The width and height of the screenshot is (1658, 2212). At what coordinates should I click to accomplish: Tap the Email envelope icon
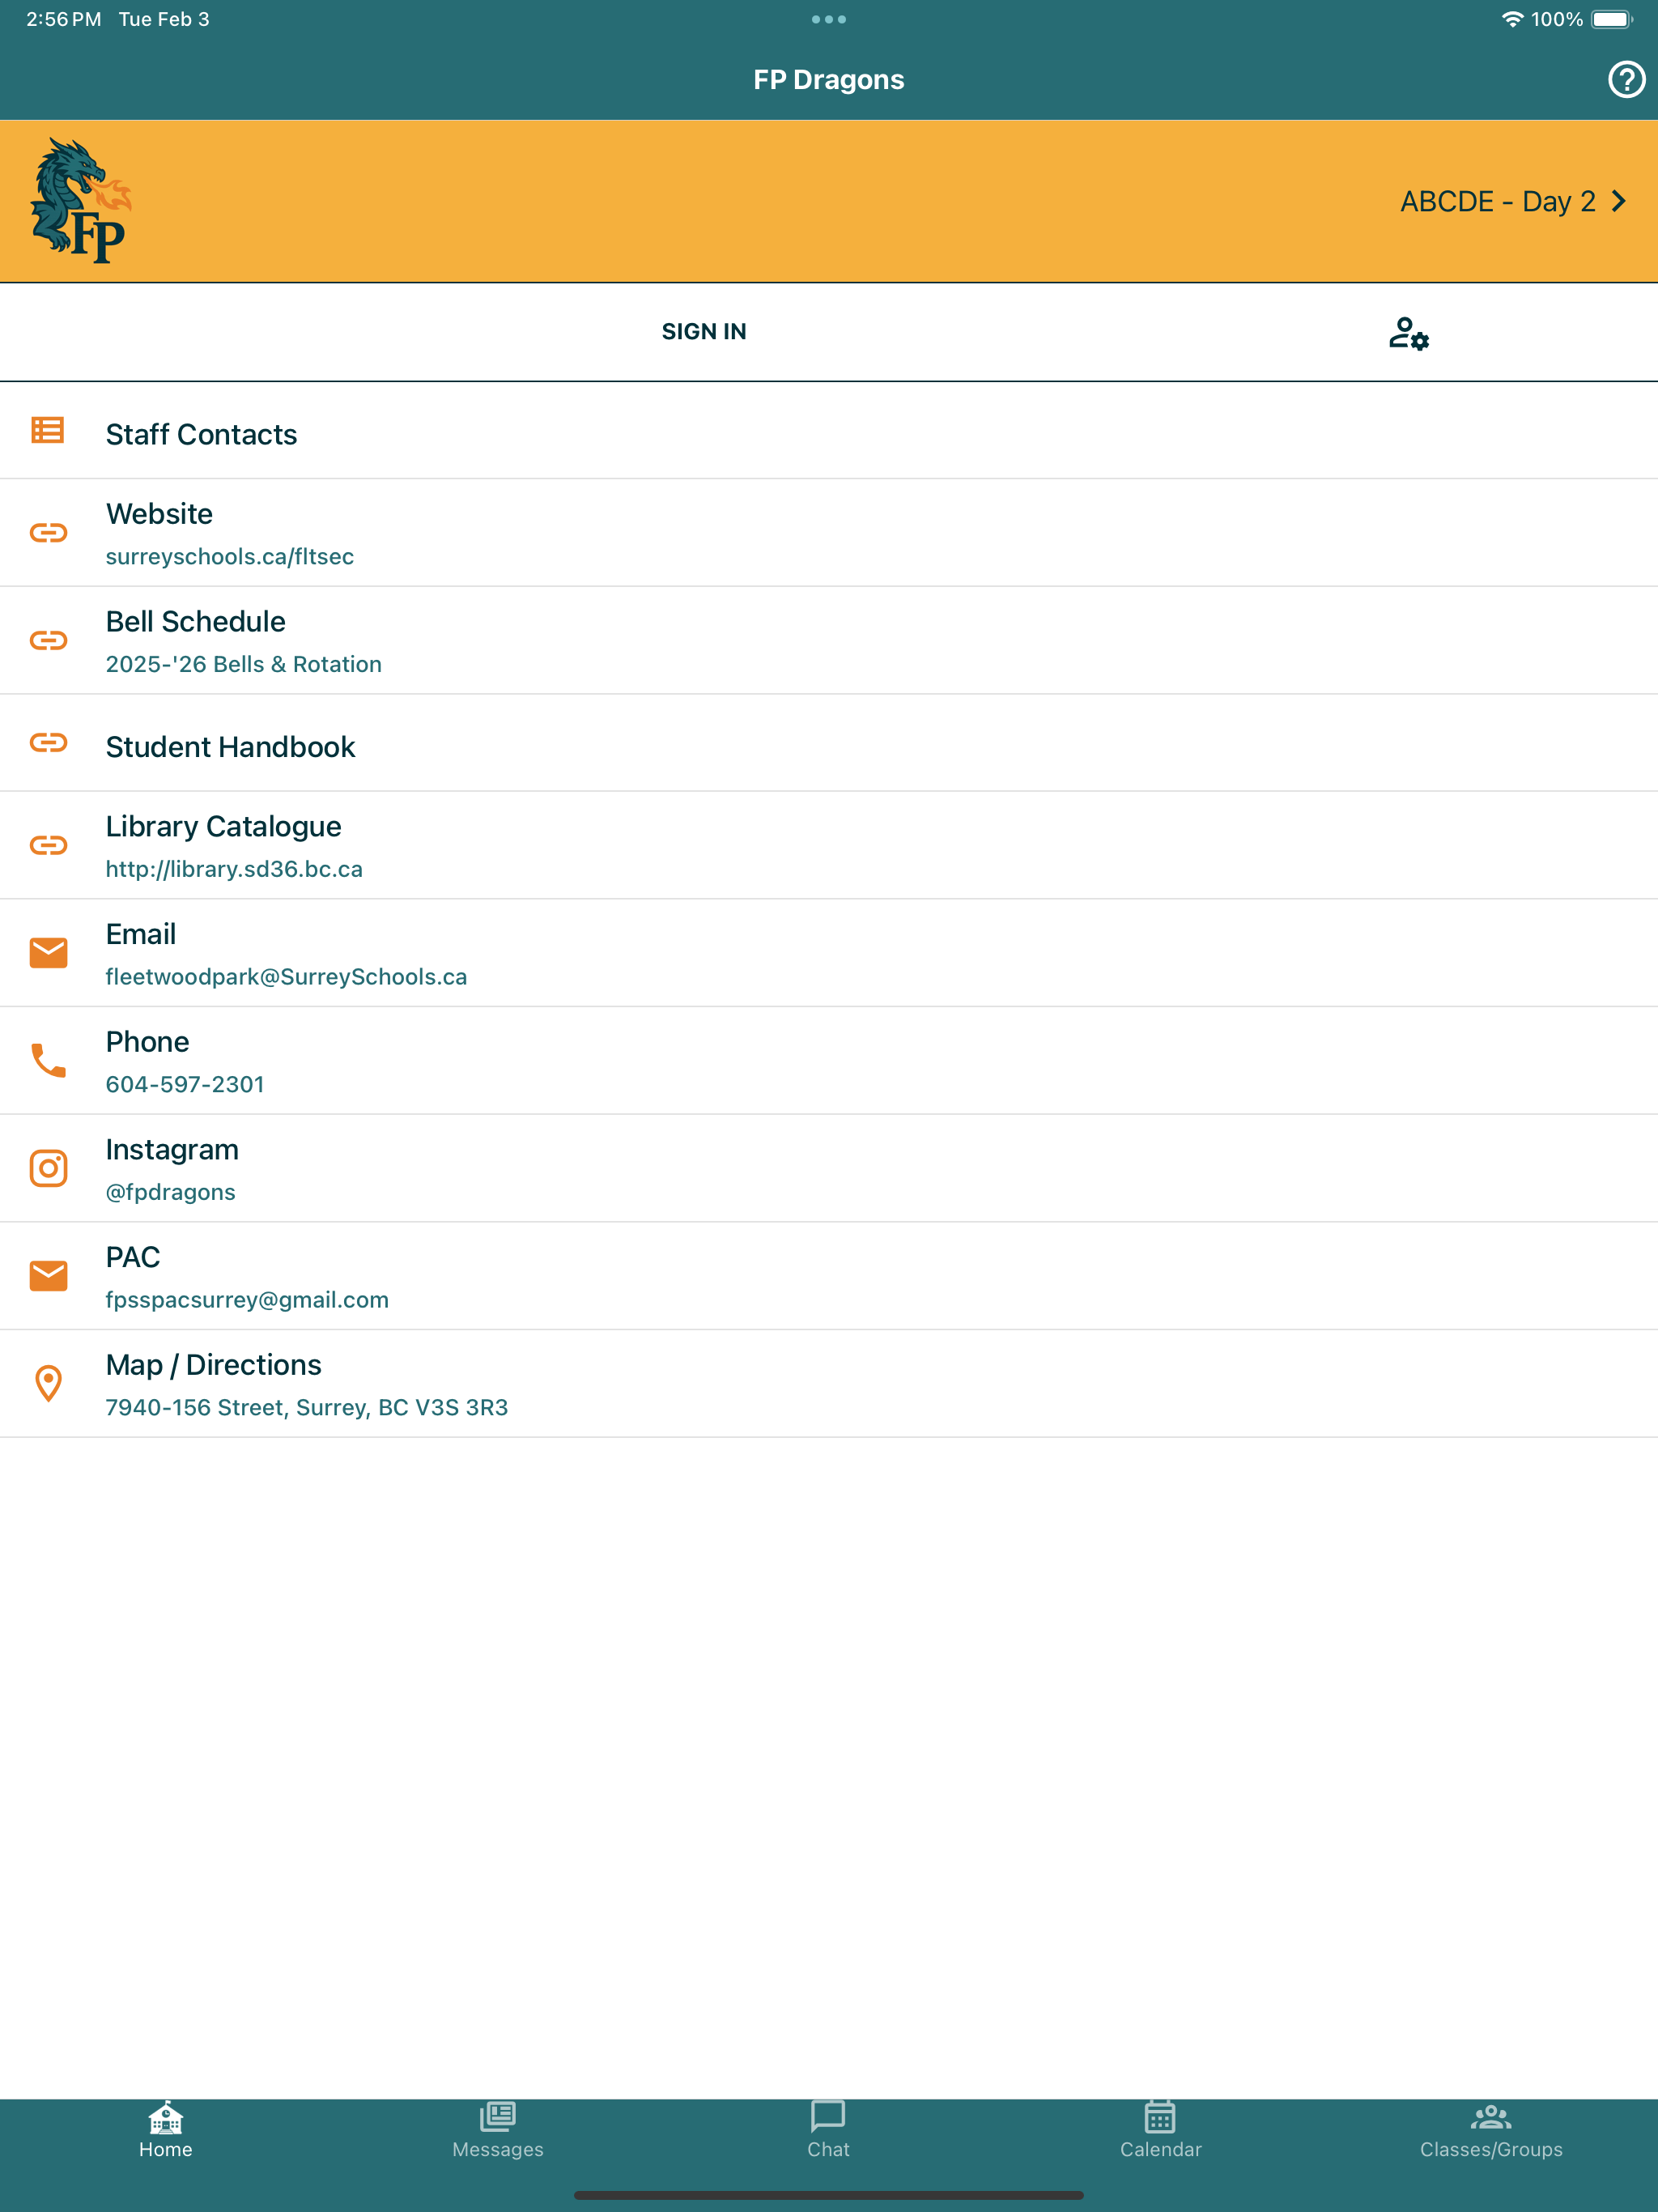click(48, 953)
